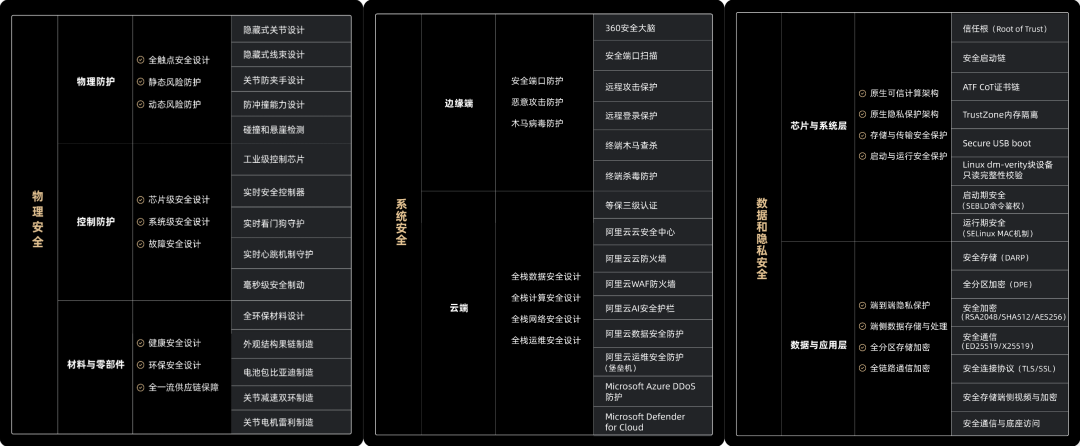Select the 阿里云AI安全护栏 cell

click(x=653, y=308)
